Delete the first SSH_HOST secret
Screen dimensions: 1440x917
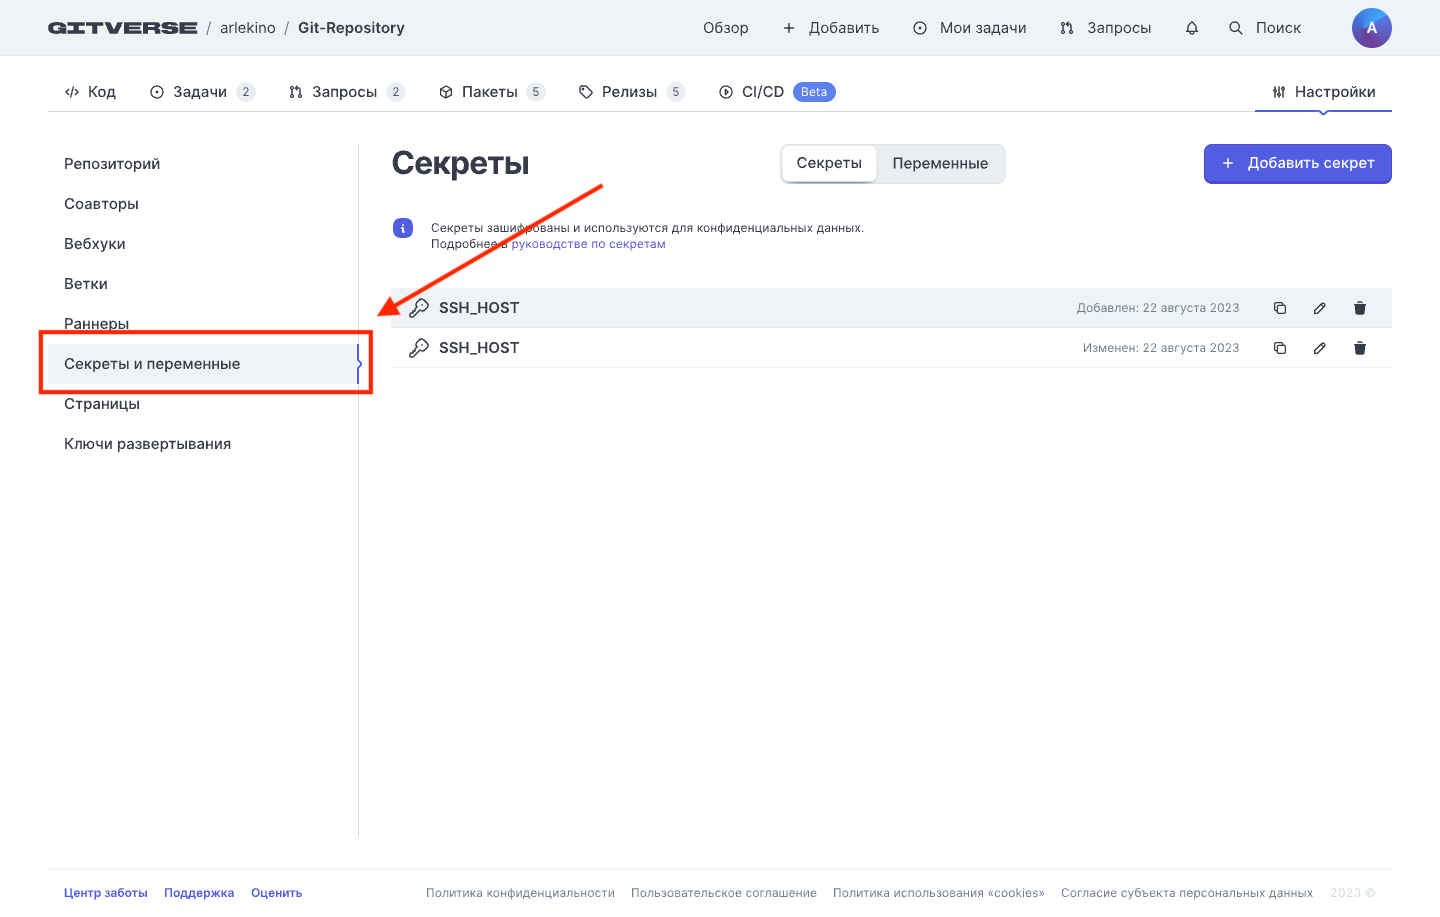1359,308
